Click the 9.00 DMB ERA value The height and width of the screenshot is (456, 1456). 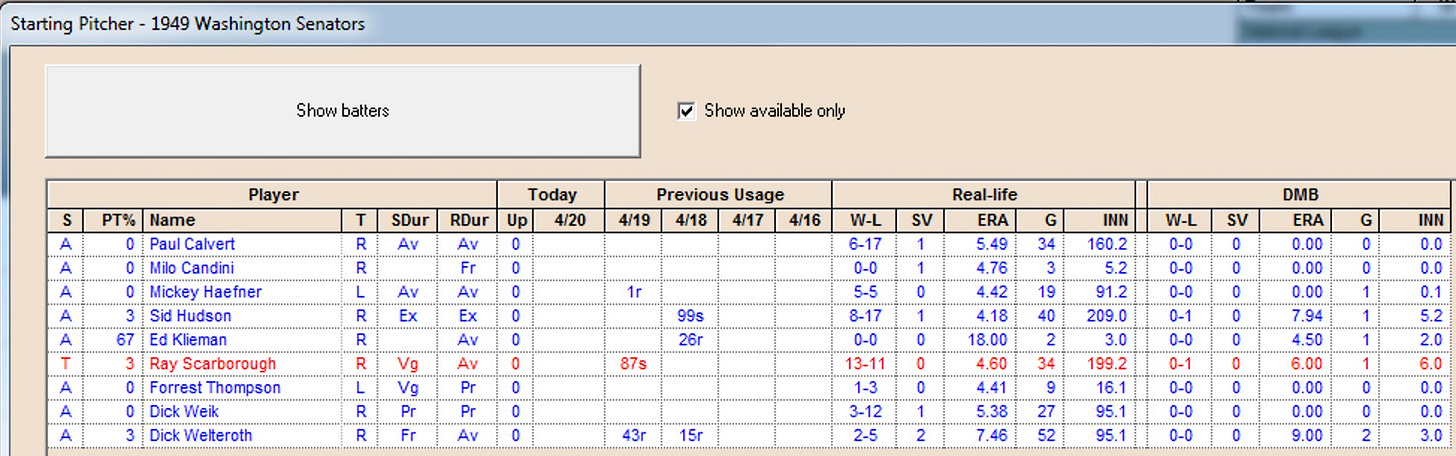tap(1308, 436)
